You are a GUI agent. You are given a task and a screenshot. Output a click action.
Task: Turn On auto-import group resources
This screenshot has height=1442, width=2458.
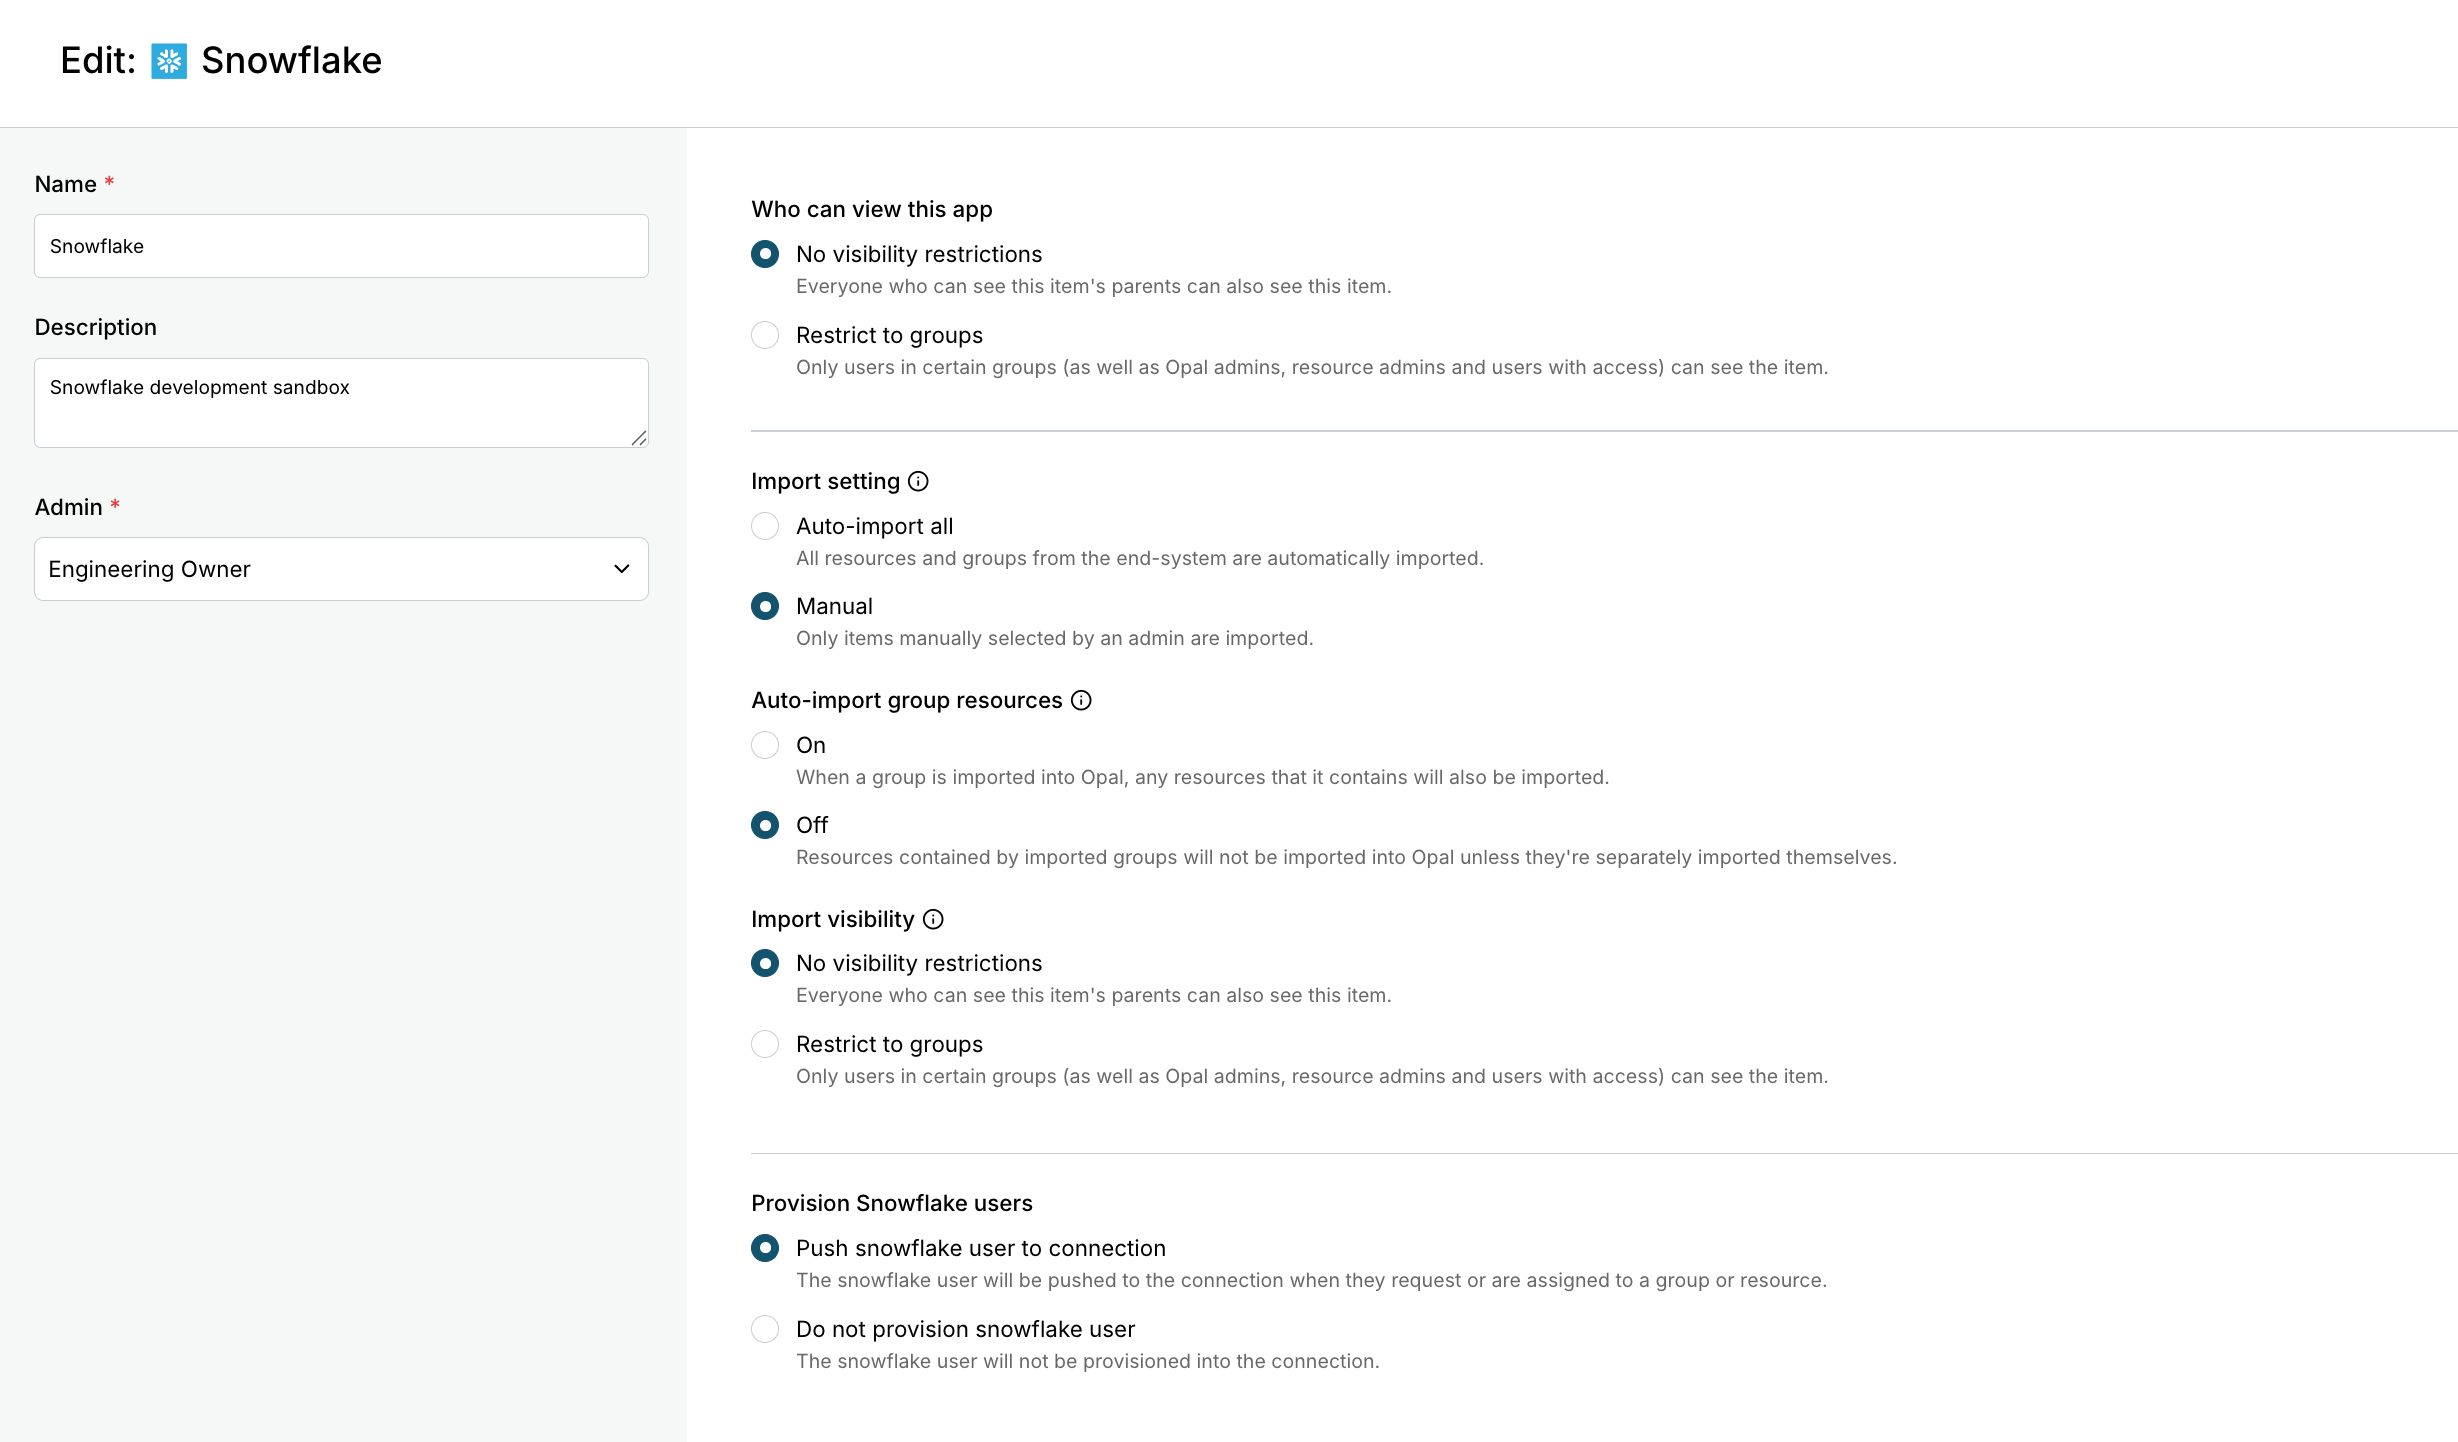pyautogui.click(x=765, y=745)
